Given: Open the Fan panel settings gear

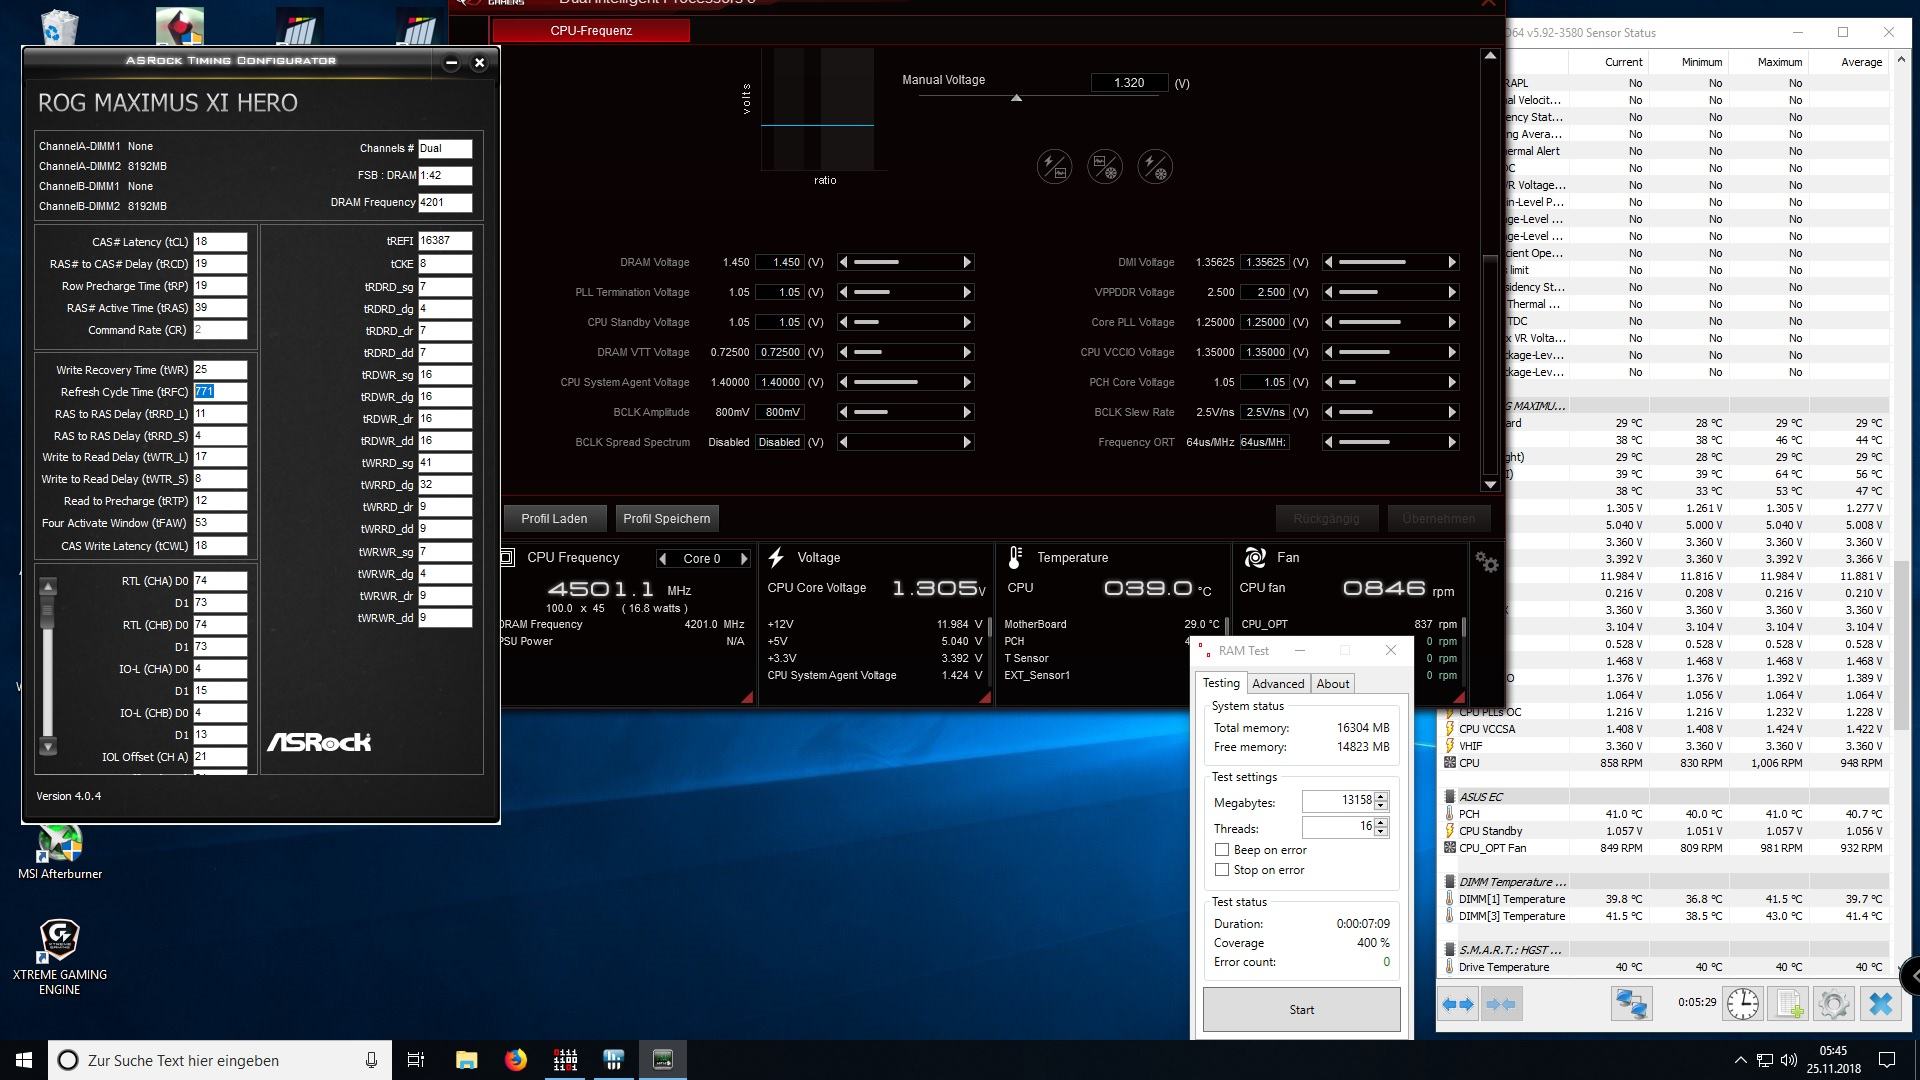Looking at the screenshot, I should [1487, 563].
